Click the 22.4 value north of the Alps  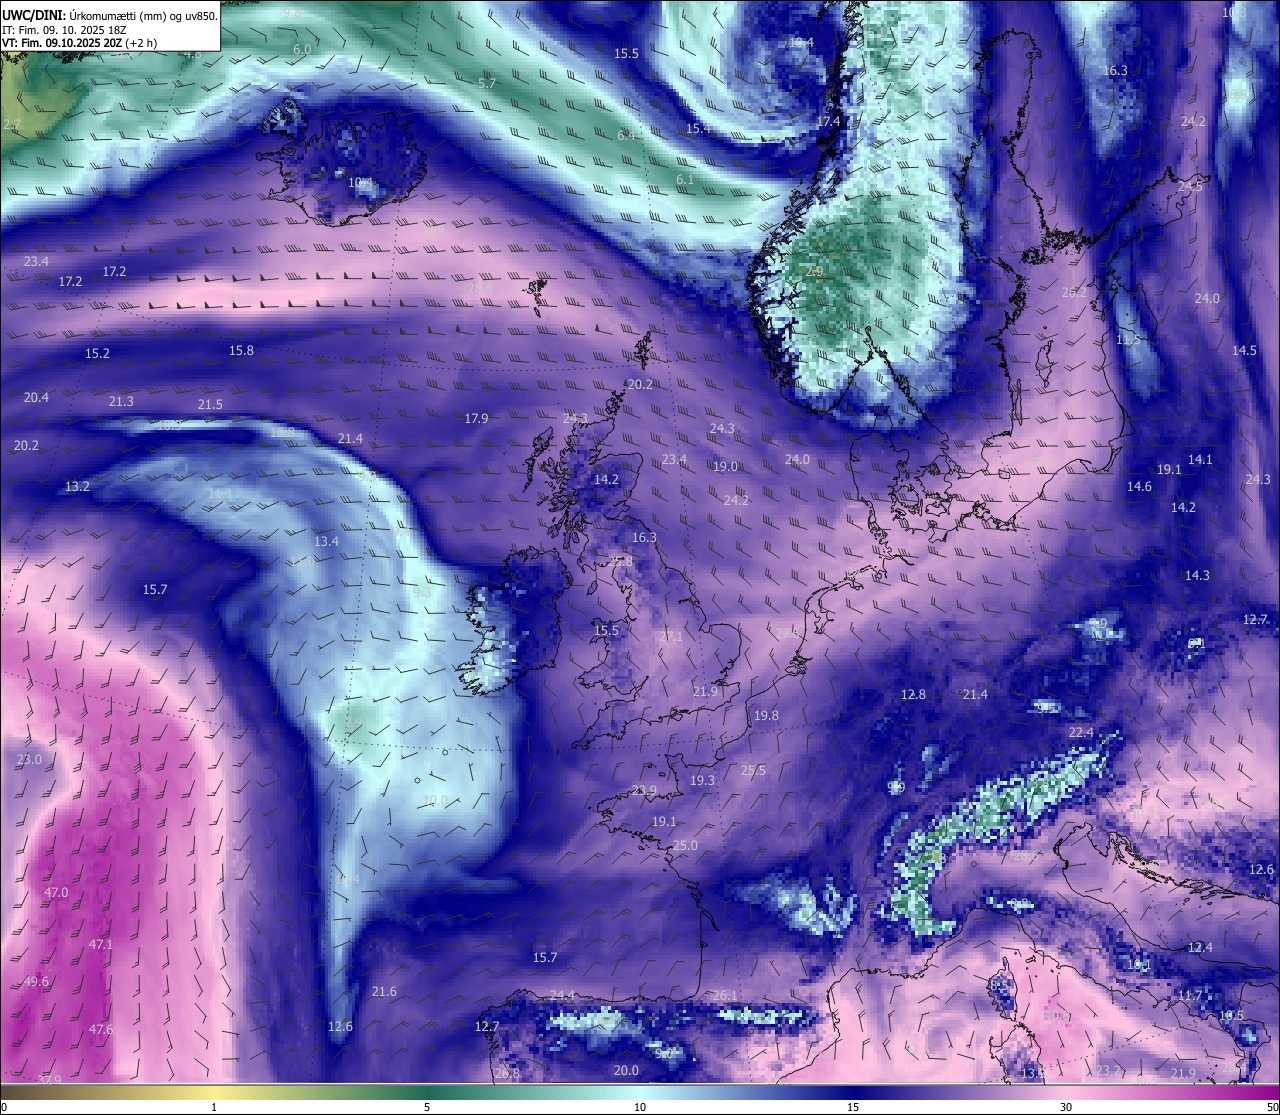[x=1081, y=732]
